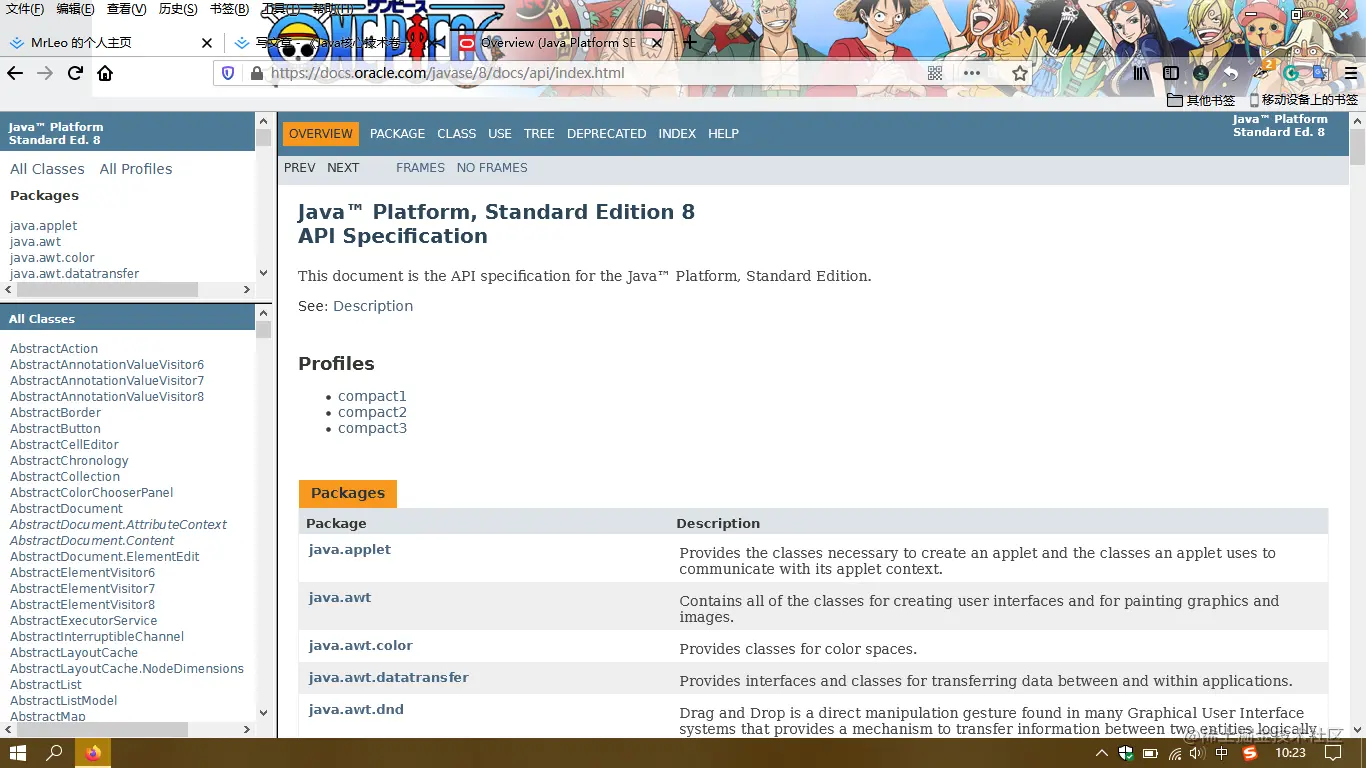Open the Firefox Library icon
1366x768 pixels.
coord(1140,73)
